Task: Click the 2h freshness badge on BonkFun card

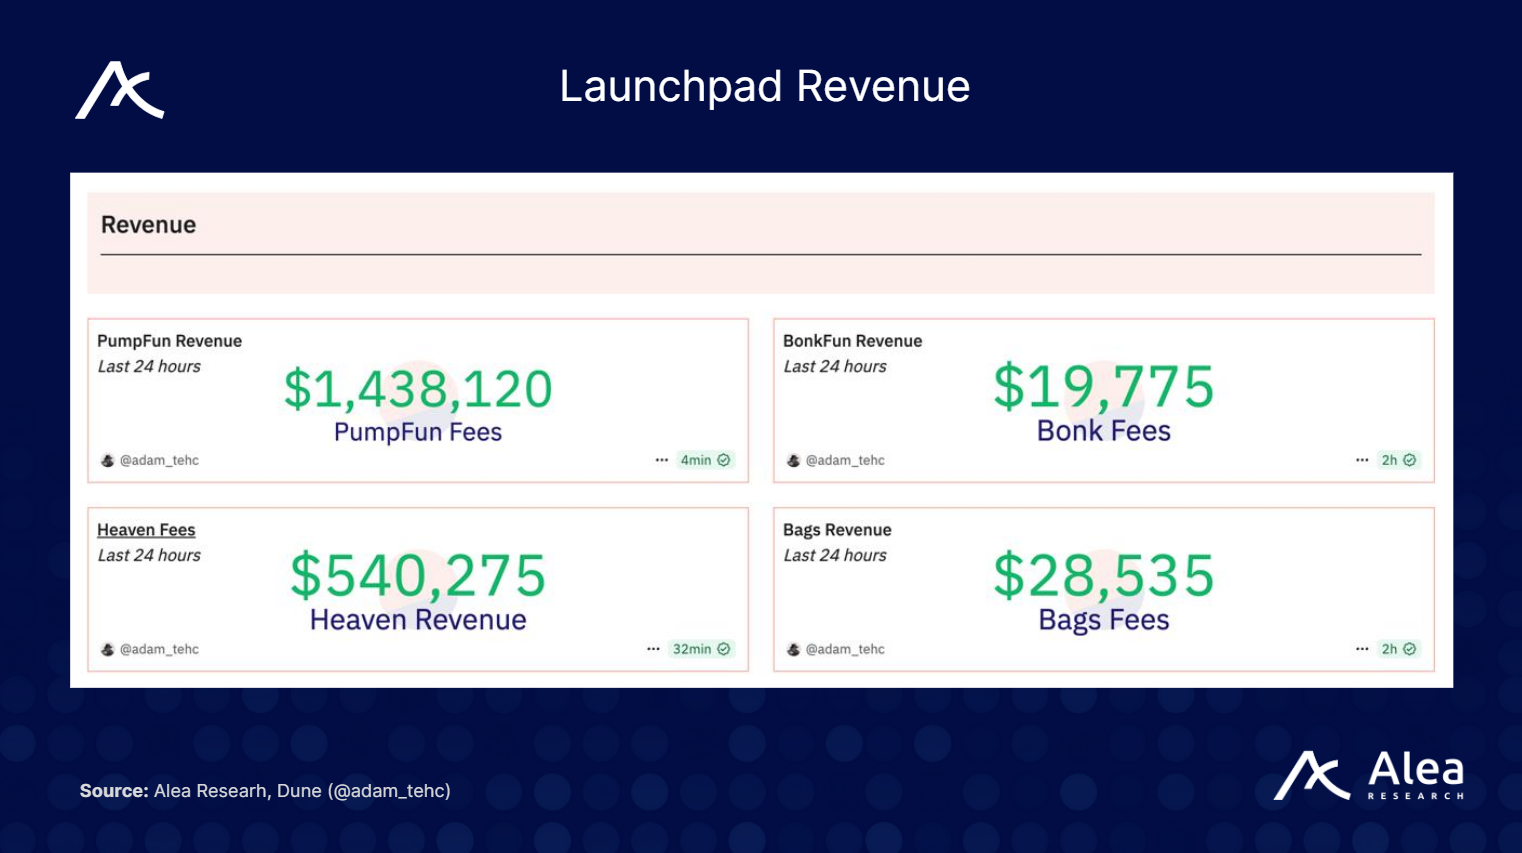Action: click(1398, 460)
